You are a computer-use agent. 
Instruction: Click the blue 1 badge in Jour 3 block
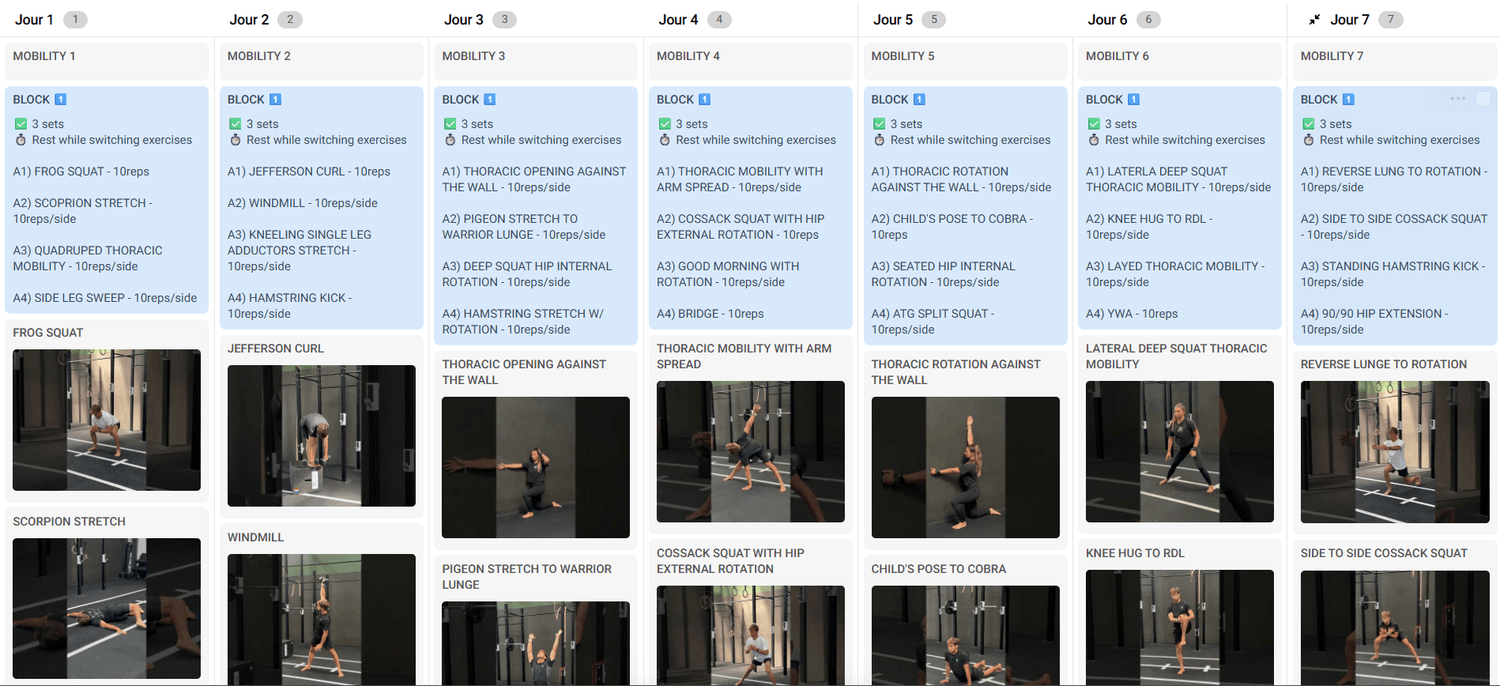(x=490, y=99)
